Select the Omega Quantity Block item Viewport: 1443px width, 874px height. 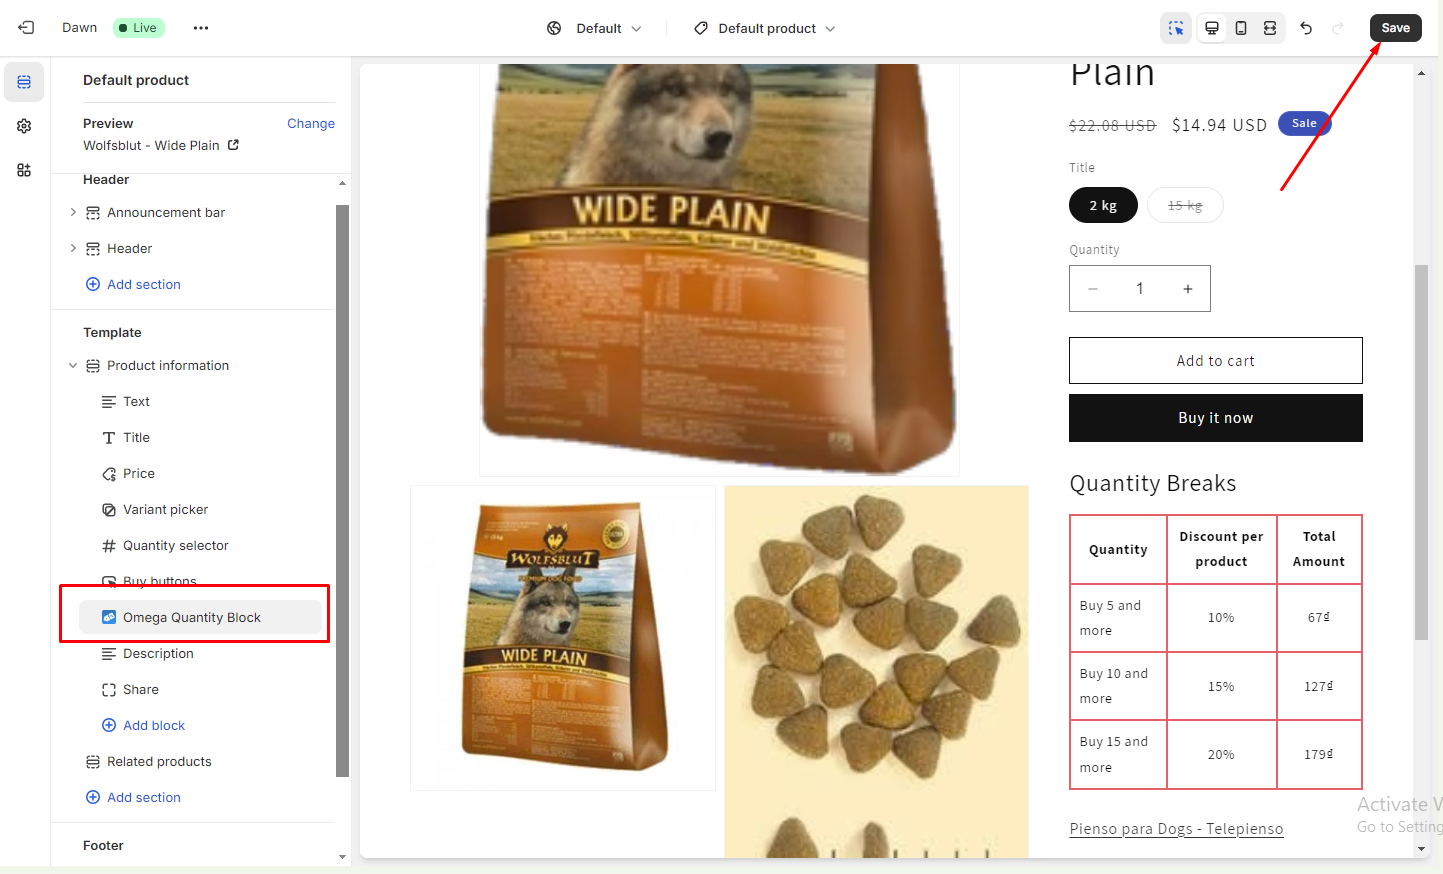(x=201, y=618)
